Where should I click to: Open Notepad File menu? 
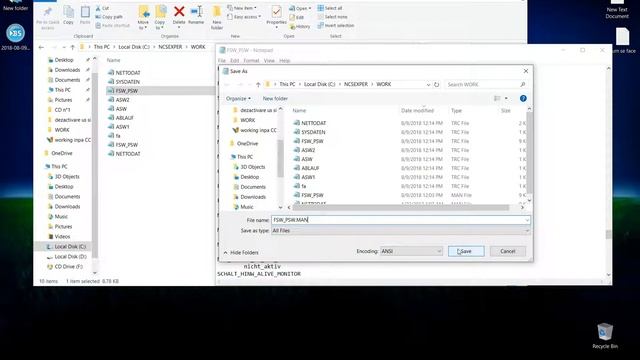222,60
